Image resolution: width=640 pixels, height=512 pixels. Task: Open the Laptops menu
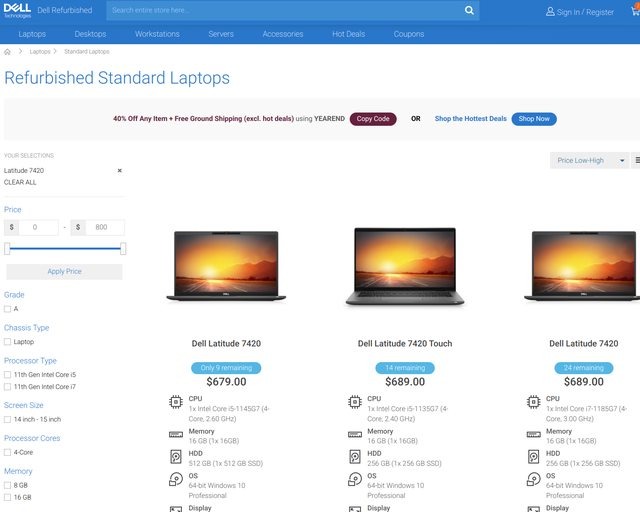click(x=32, y=34)
